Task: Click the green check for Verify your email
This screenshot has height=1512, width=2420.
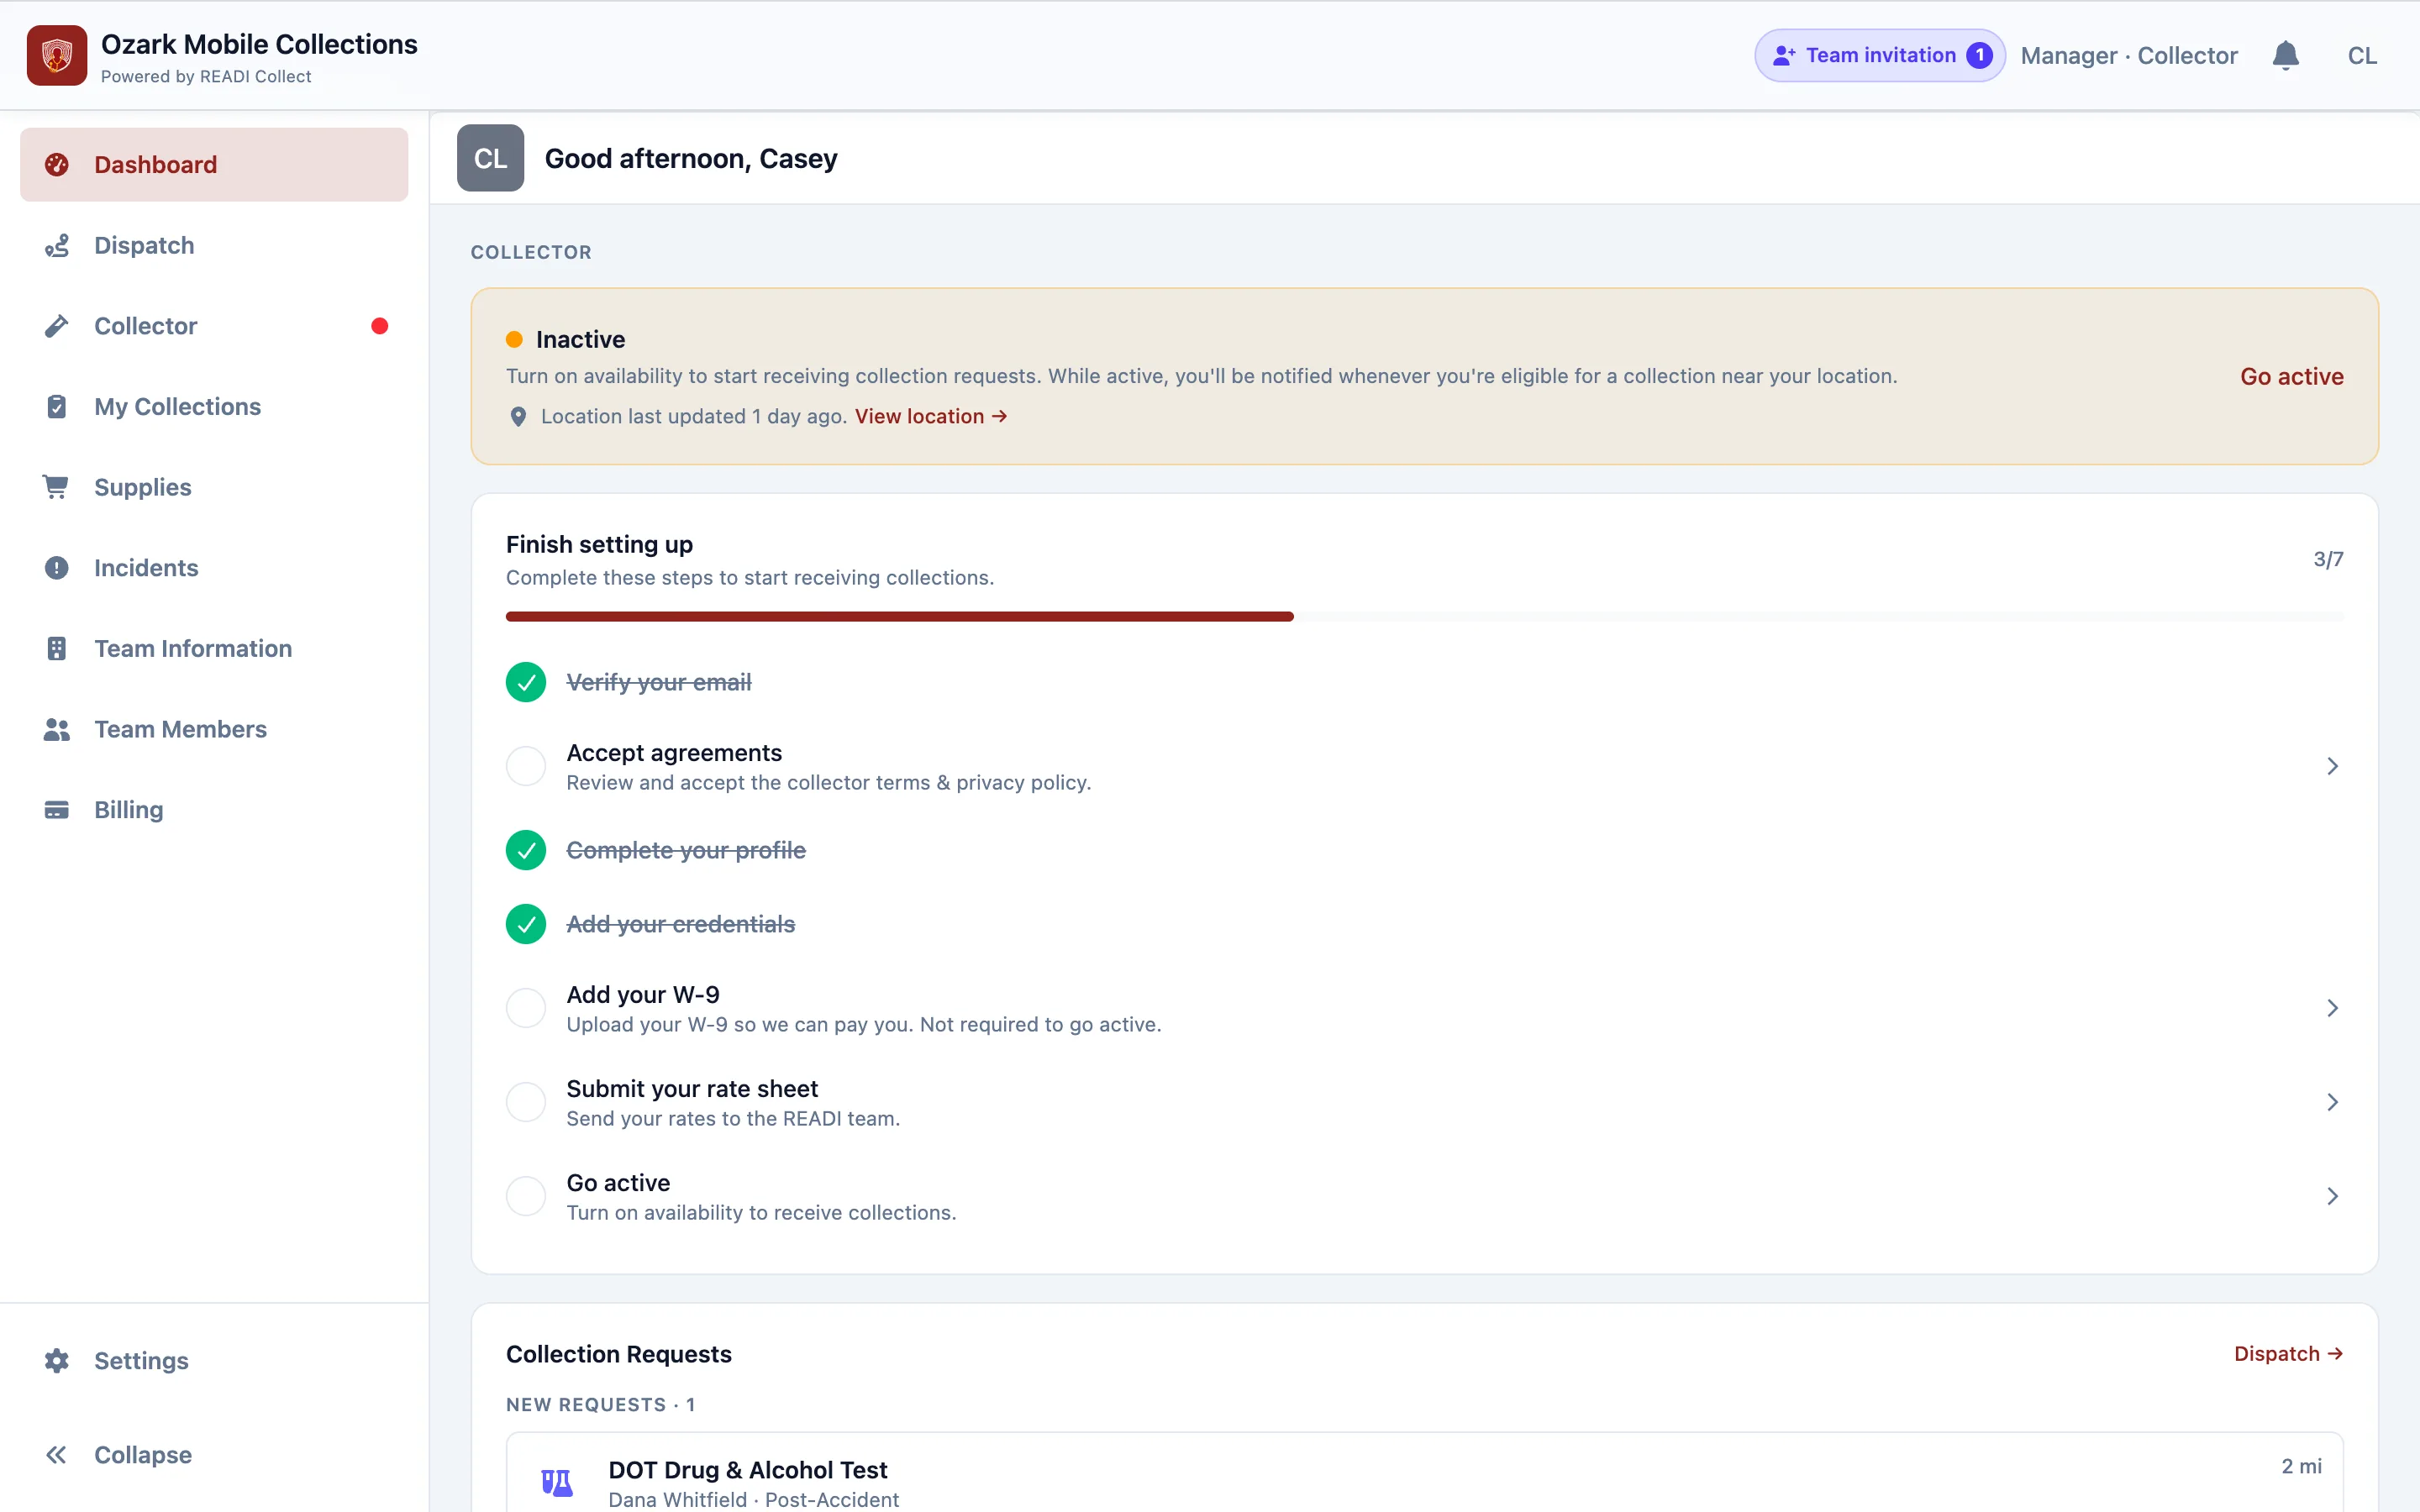Action: [x=526, y=682]
